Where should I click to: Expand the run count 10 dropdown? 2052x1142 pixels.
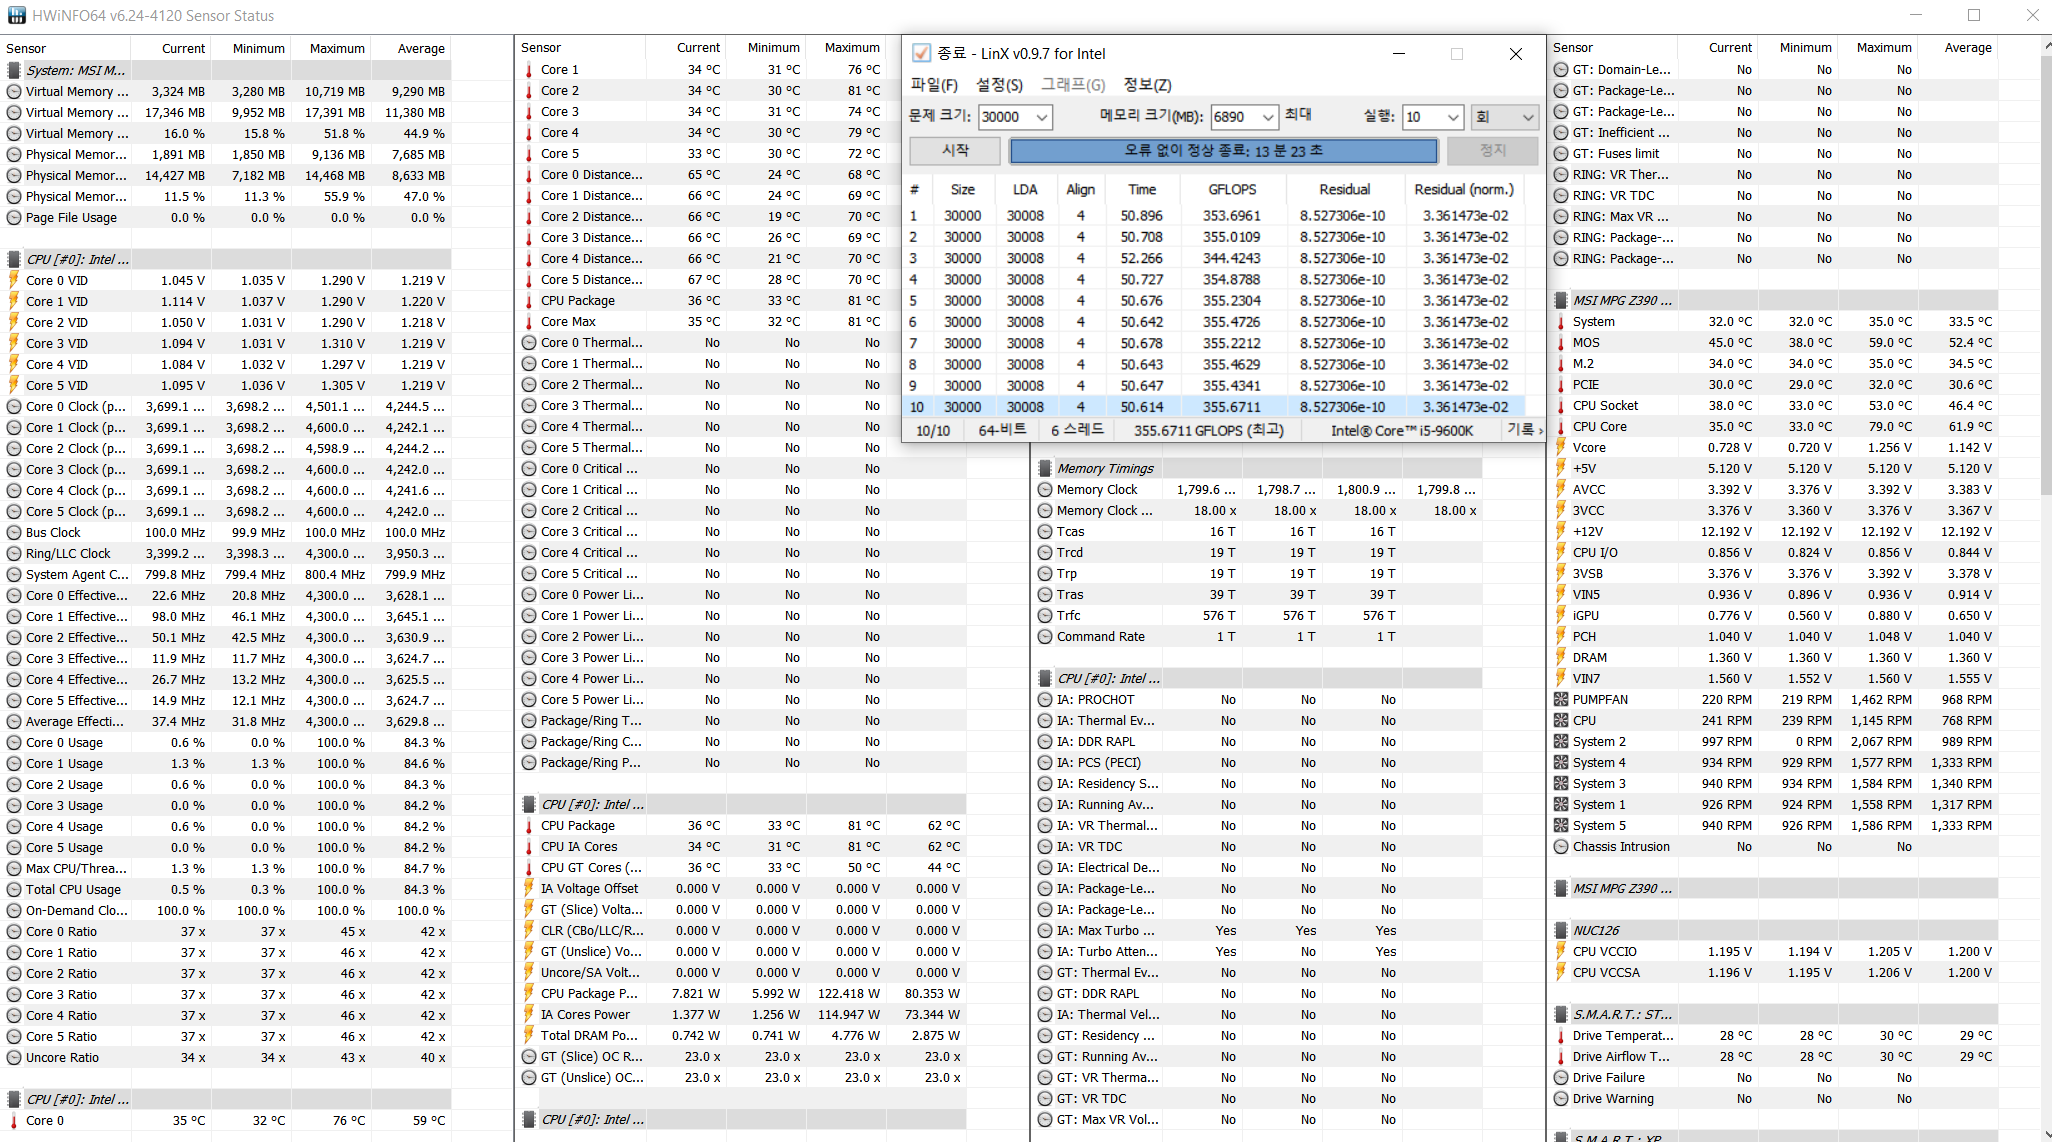pos(1453,117)
